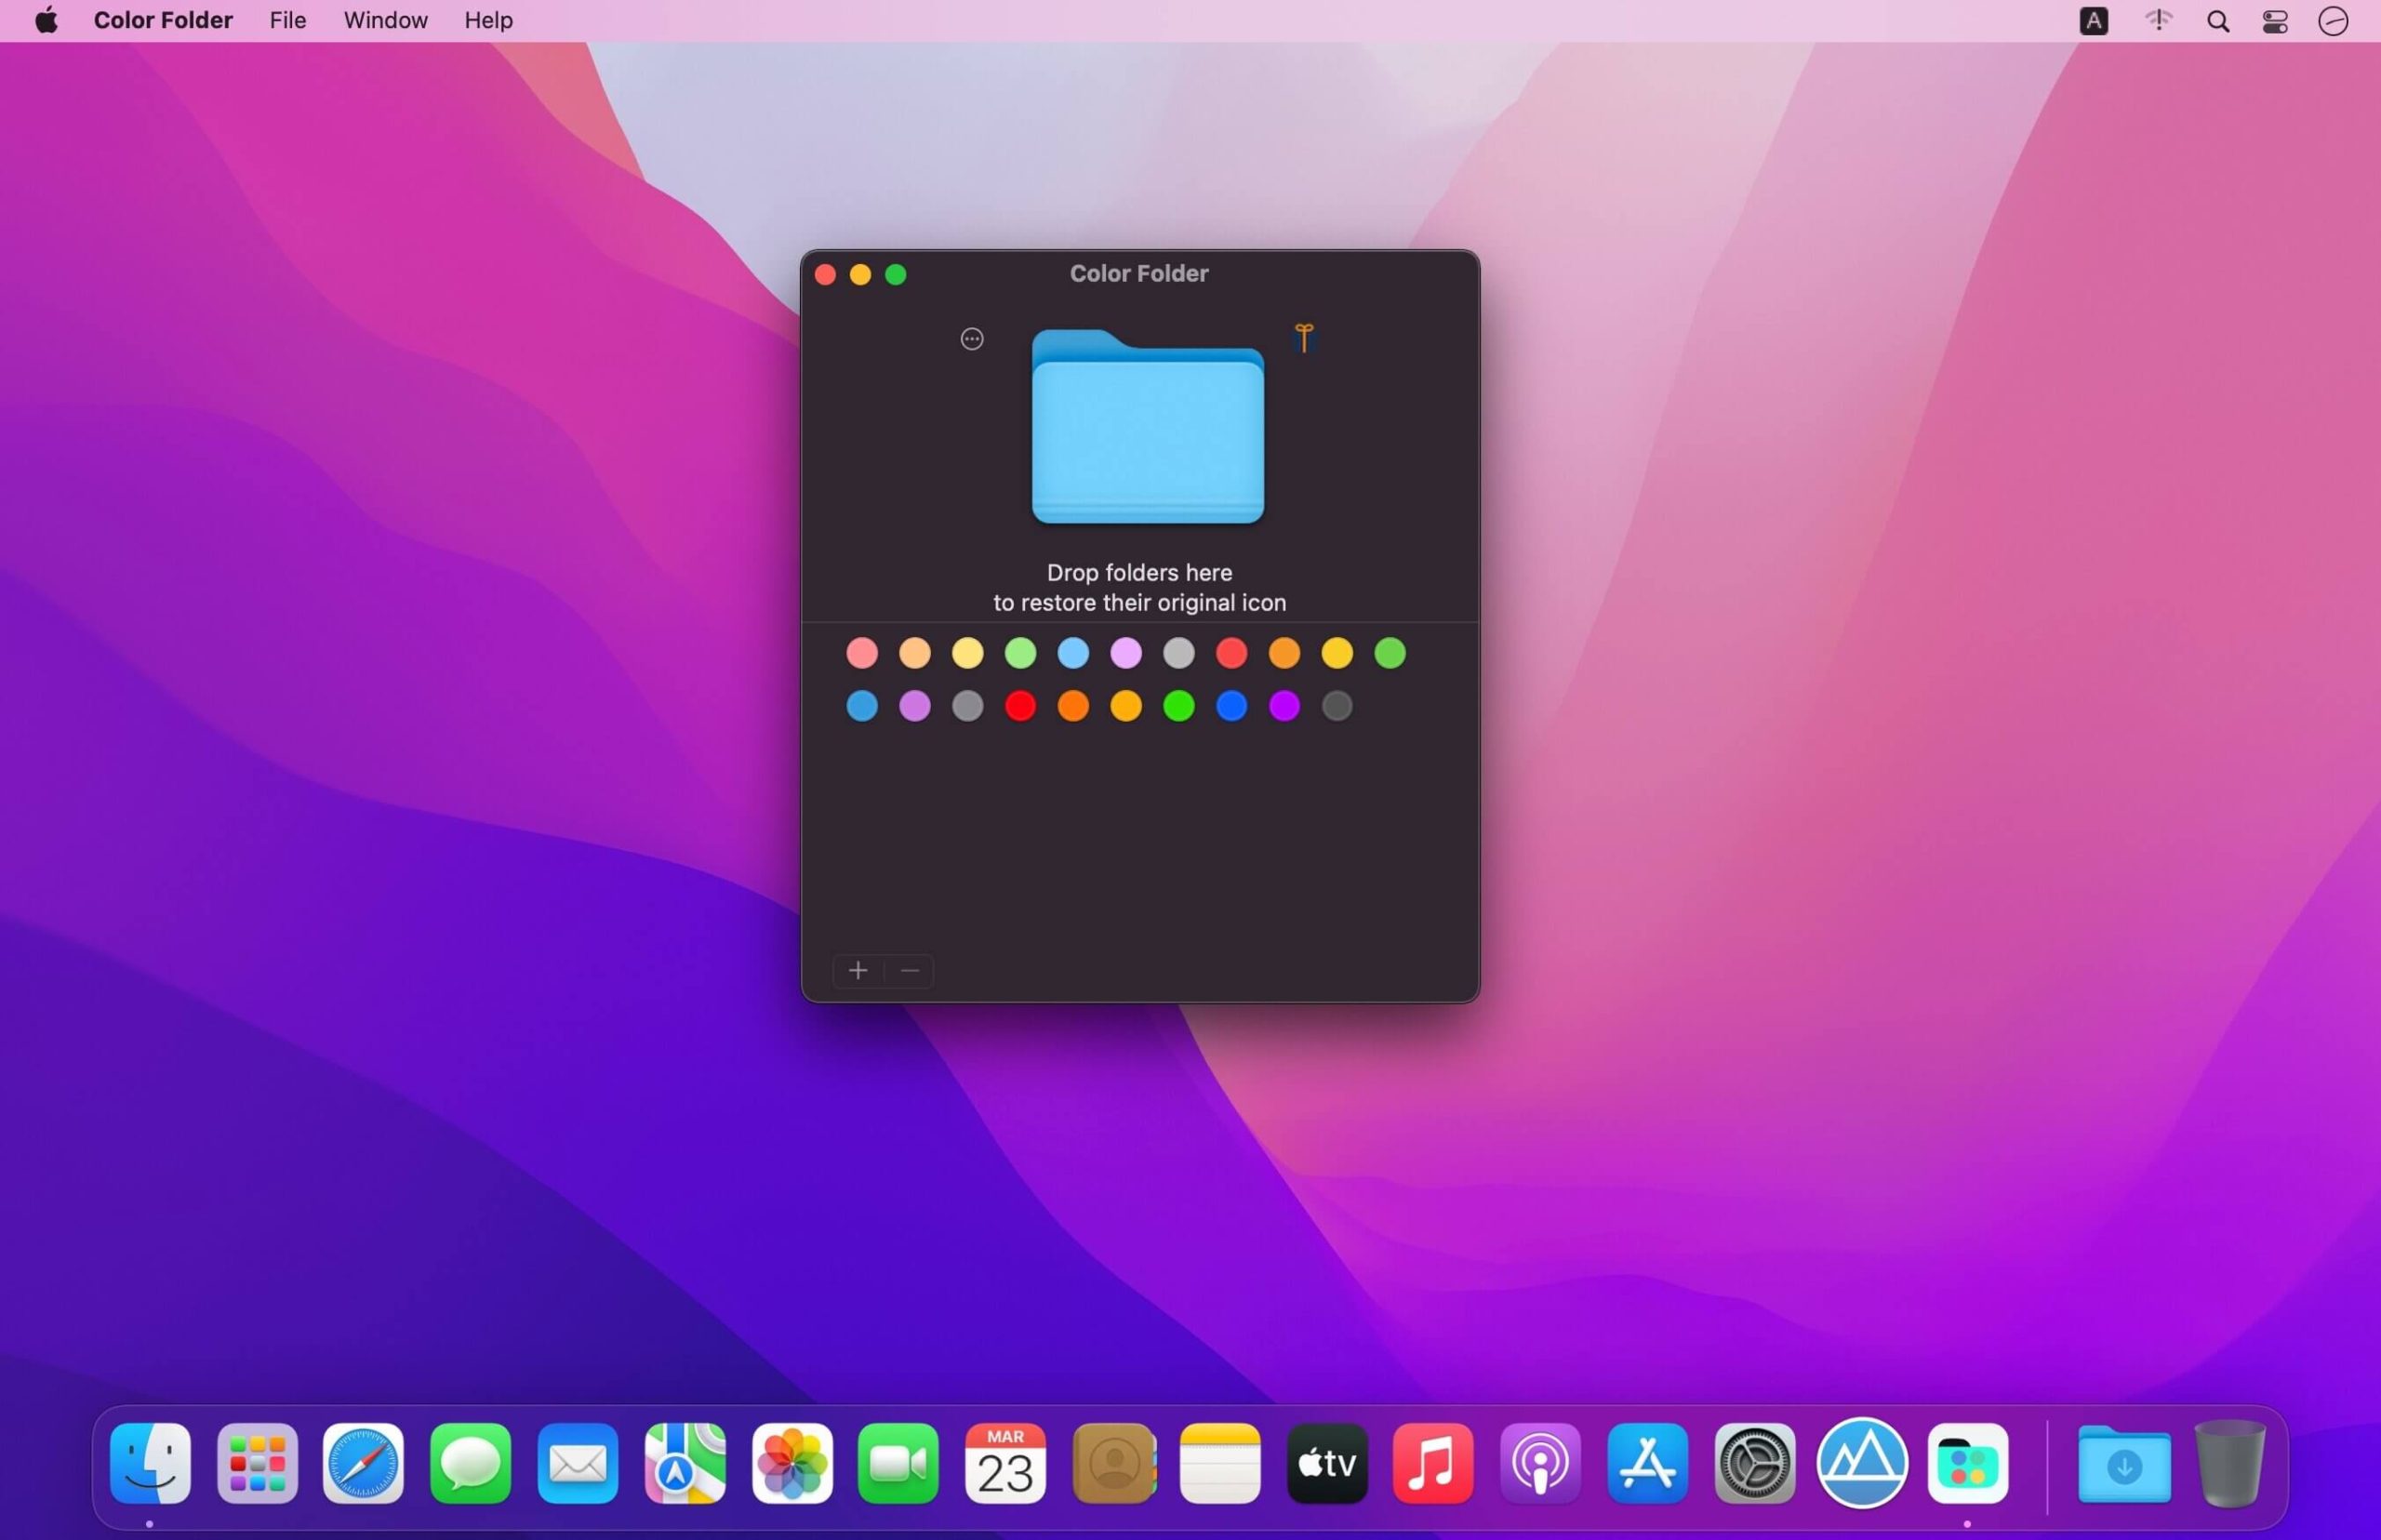This screenshot has height=1540, width=2381.
Task: Select the gray color swatch first row
Action: (x=1178, y=652)
